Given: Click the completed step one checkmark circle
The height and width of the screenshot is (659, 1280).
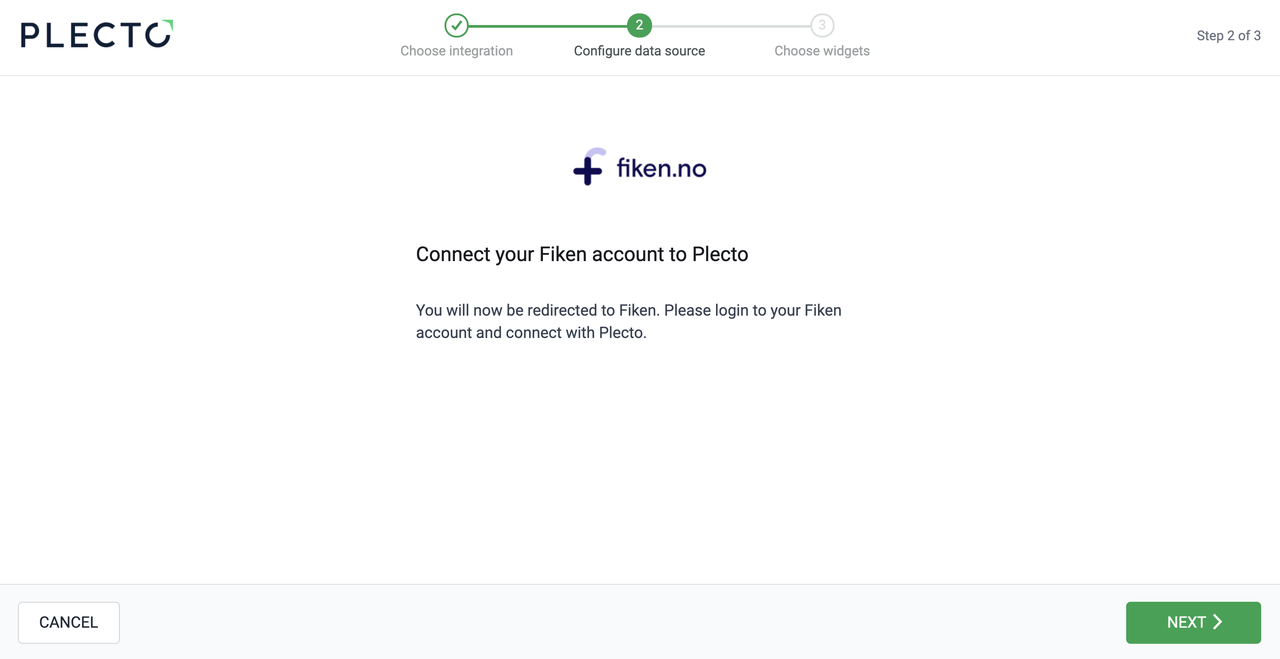Looking at the screenshot, I should point(456,25).
